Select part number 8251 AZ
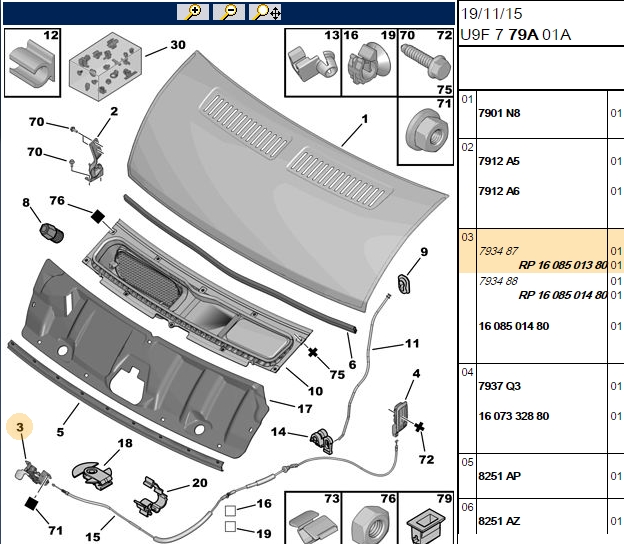 click(499, 521)
